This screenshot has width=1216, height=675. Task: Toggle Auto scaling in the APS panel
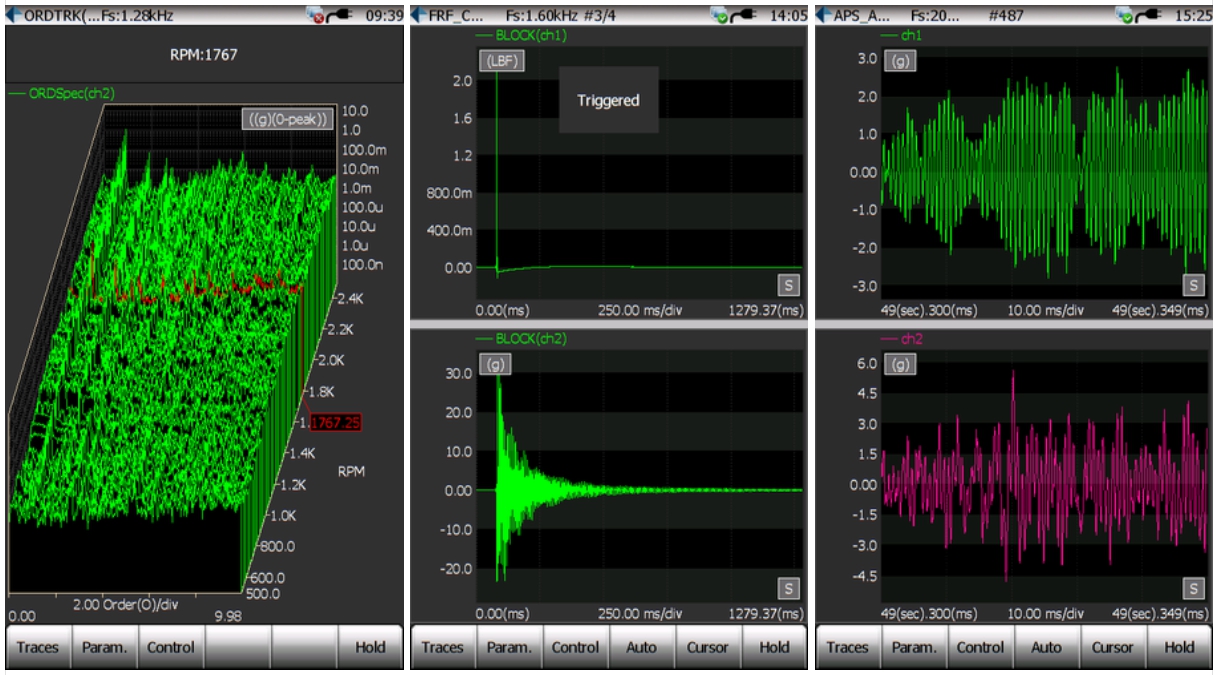pos(1046,647)
